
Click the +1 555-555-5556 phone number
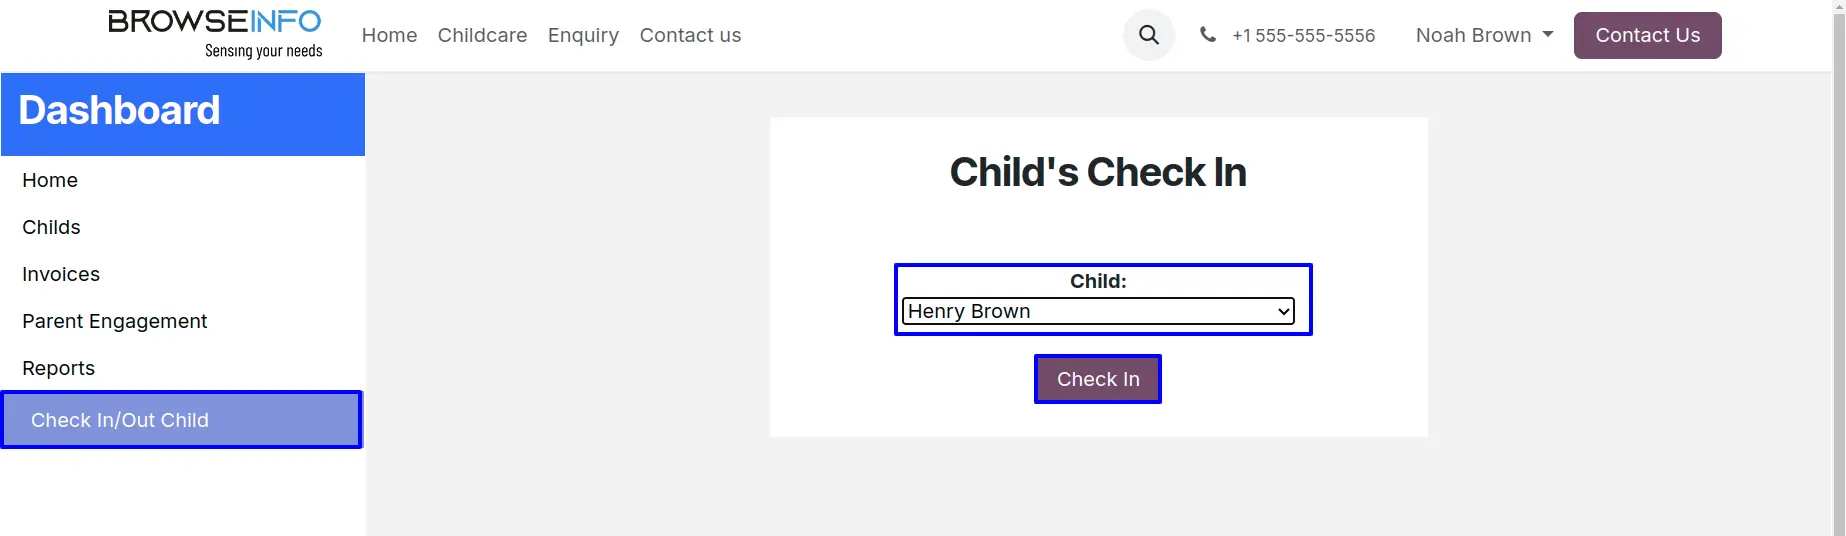click(1303, 35)
